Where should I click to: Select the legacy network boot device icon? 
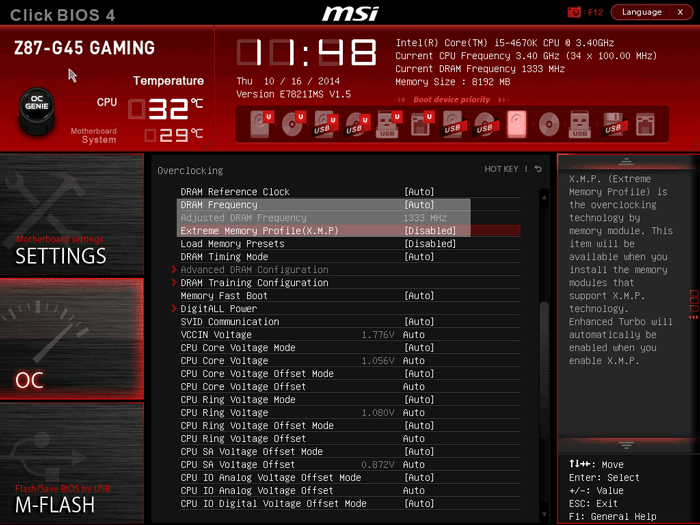coord(645,124)
